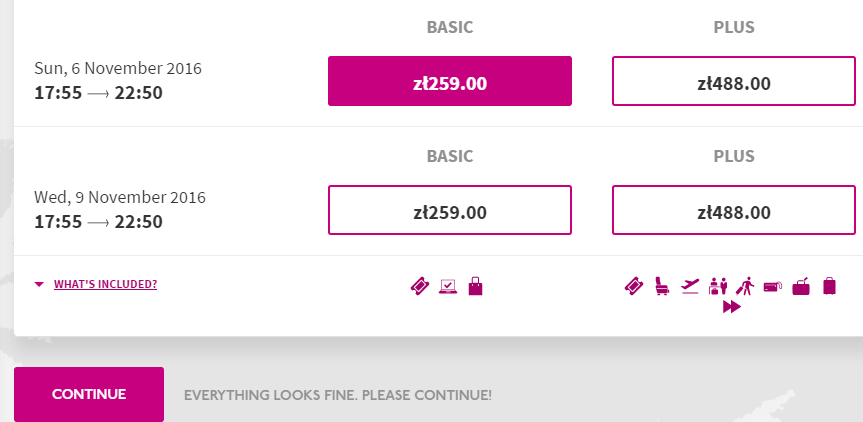Click the ticket icon under Plus fare
The image size is (863, 422).
[x=633, y=286]
